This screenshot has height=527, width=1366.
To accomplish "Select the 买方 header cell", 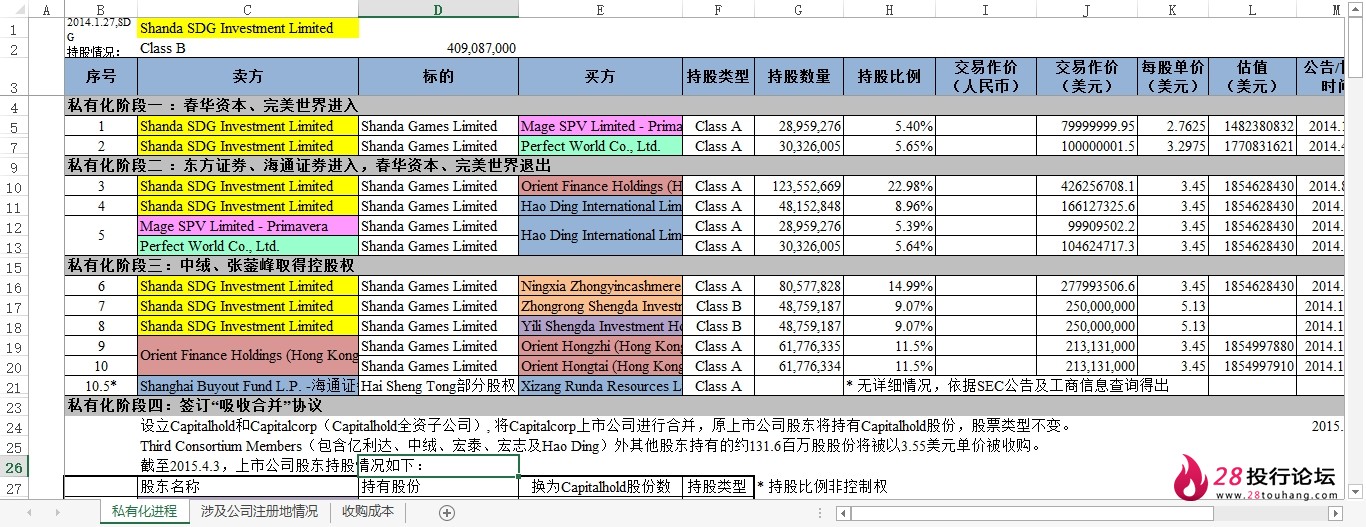I will tap(600, 77).
